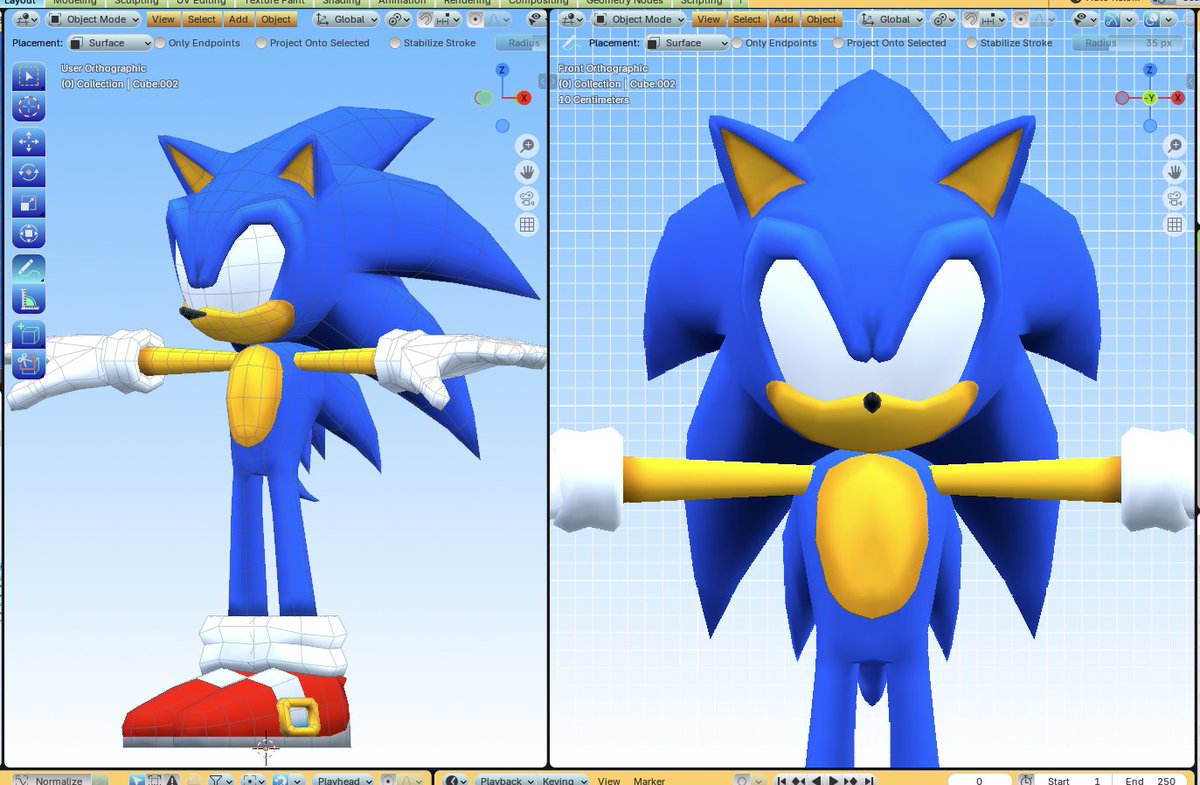Select the Annotate pencil tool
The height and width of the screenshot is (785, 1200).
tap(28, 268)
